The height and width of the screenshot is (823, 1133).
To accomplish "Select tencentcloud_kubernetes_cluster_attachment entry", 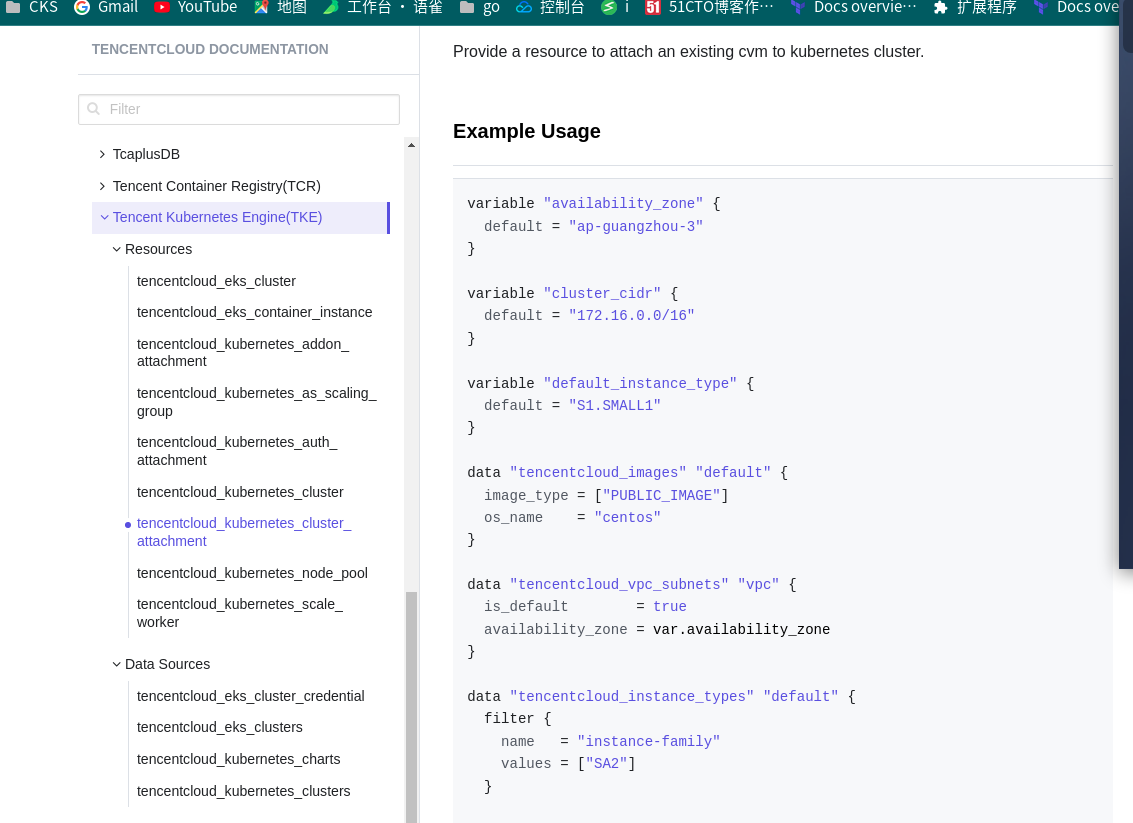I will (x=244, y=532).
